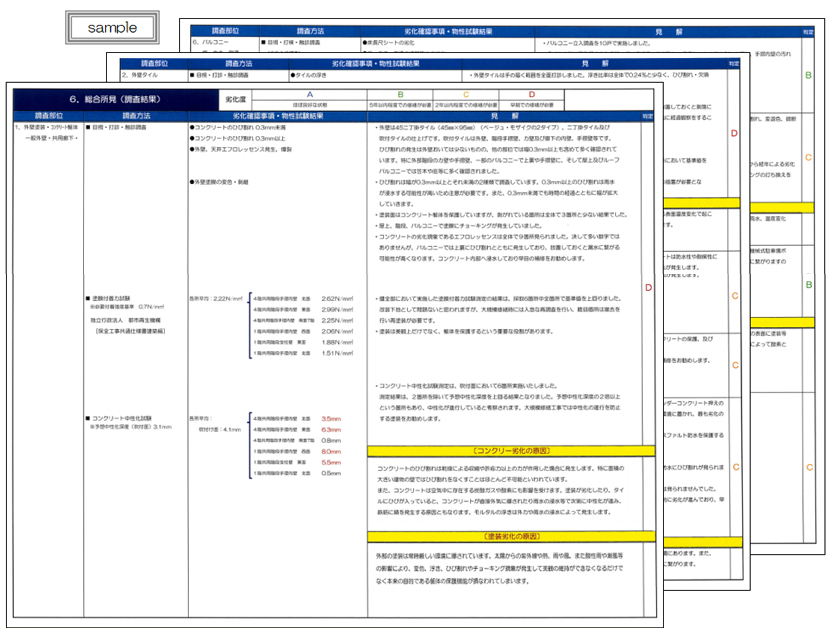
Task: Click the "調査部位" header on the middle page
Action: 154,64
